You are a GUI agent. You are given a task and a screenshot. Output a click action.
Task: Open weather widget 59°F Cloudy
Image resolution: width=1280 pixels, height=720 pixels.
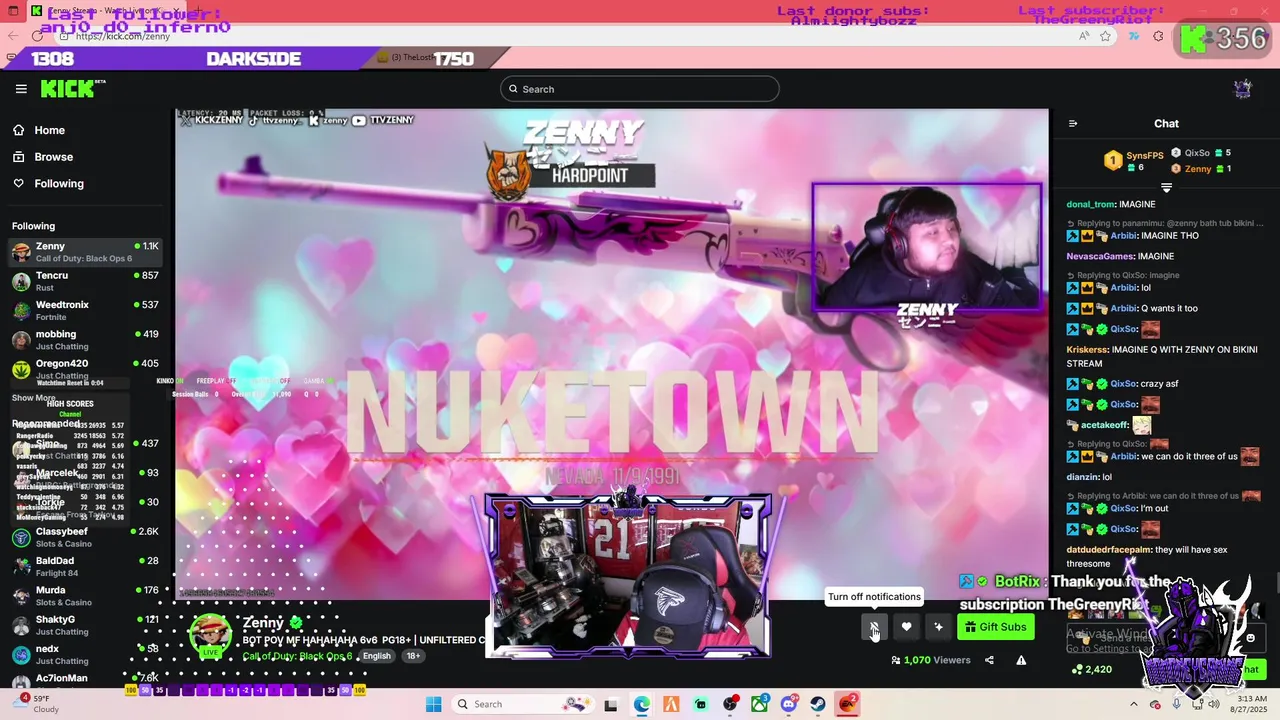pos(36,704)
